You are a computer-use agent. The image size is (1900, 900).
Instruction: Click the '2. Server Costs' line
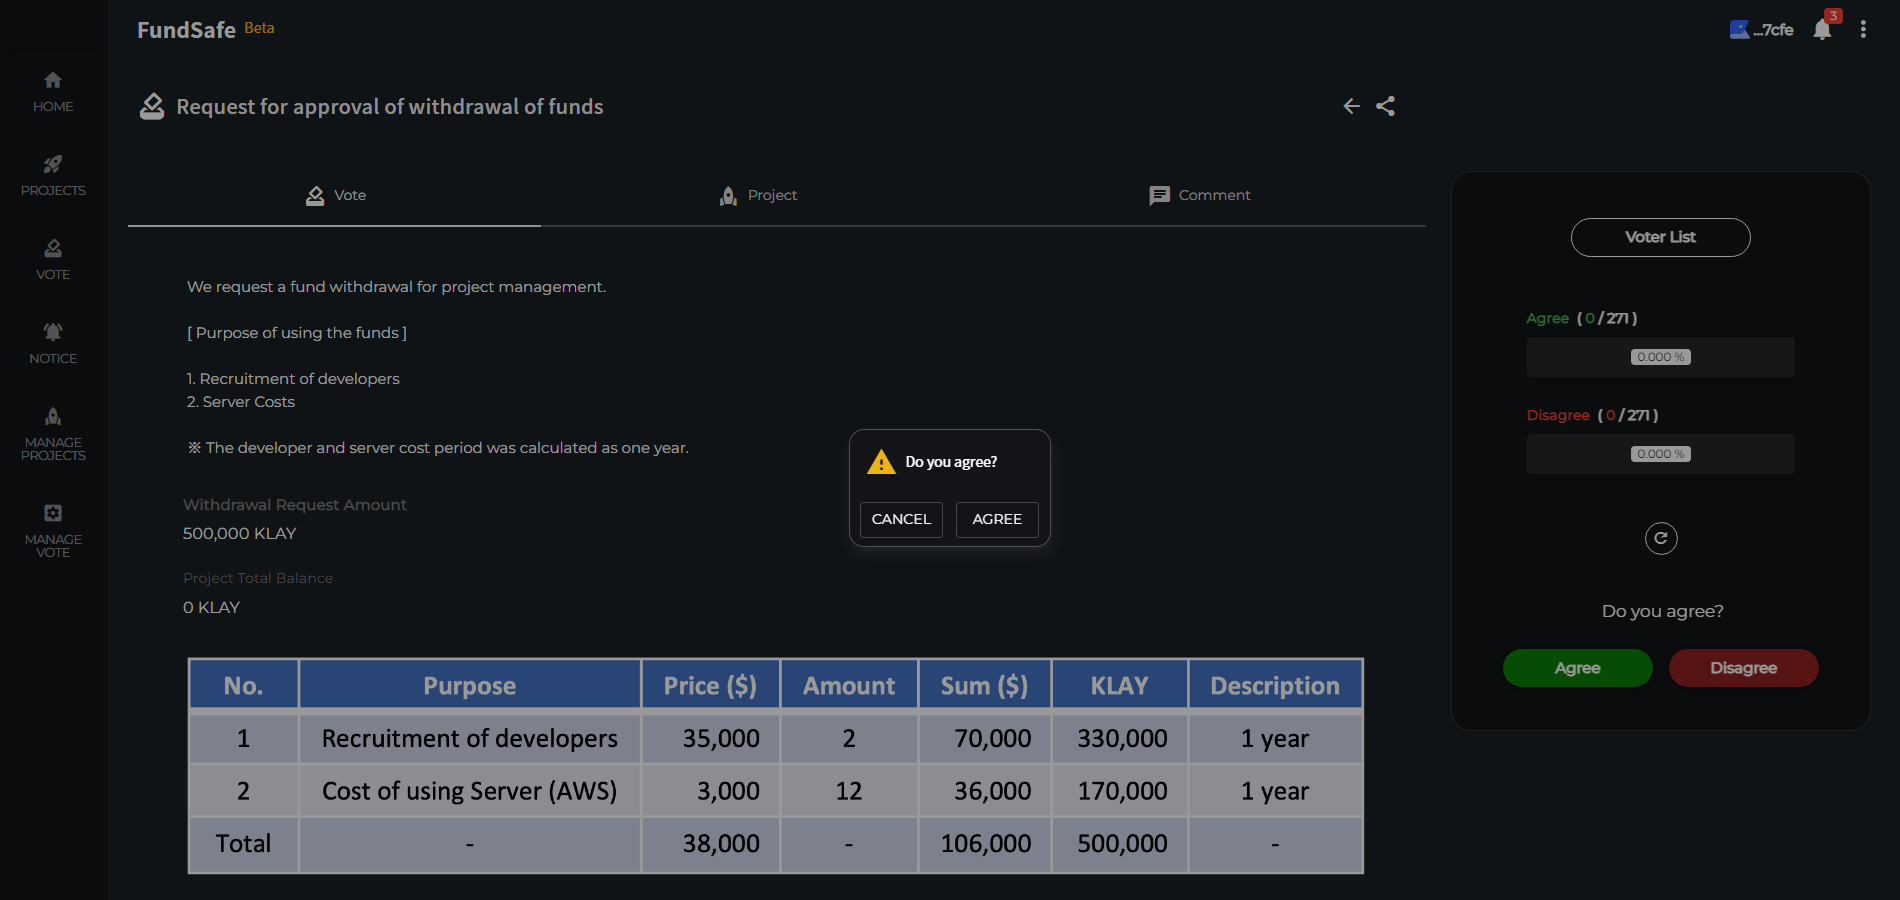(x=241, y=402)
